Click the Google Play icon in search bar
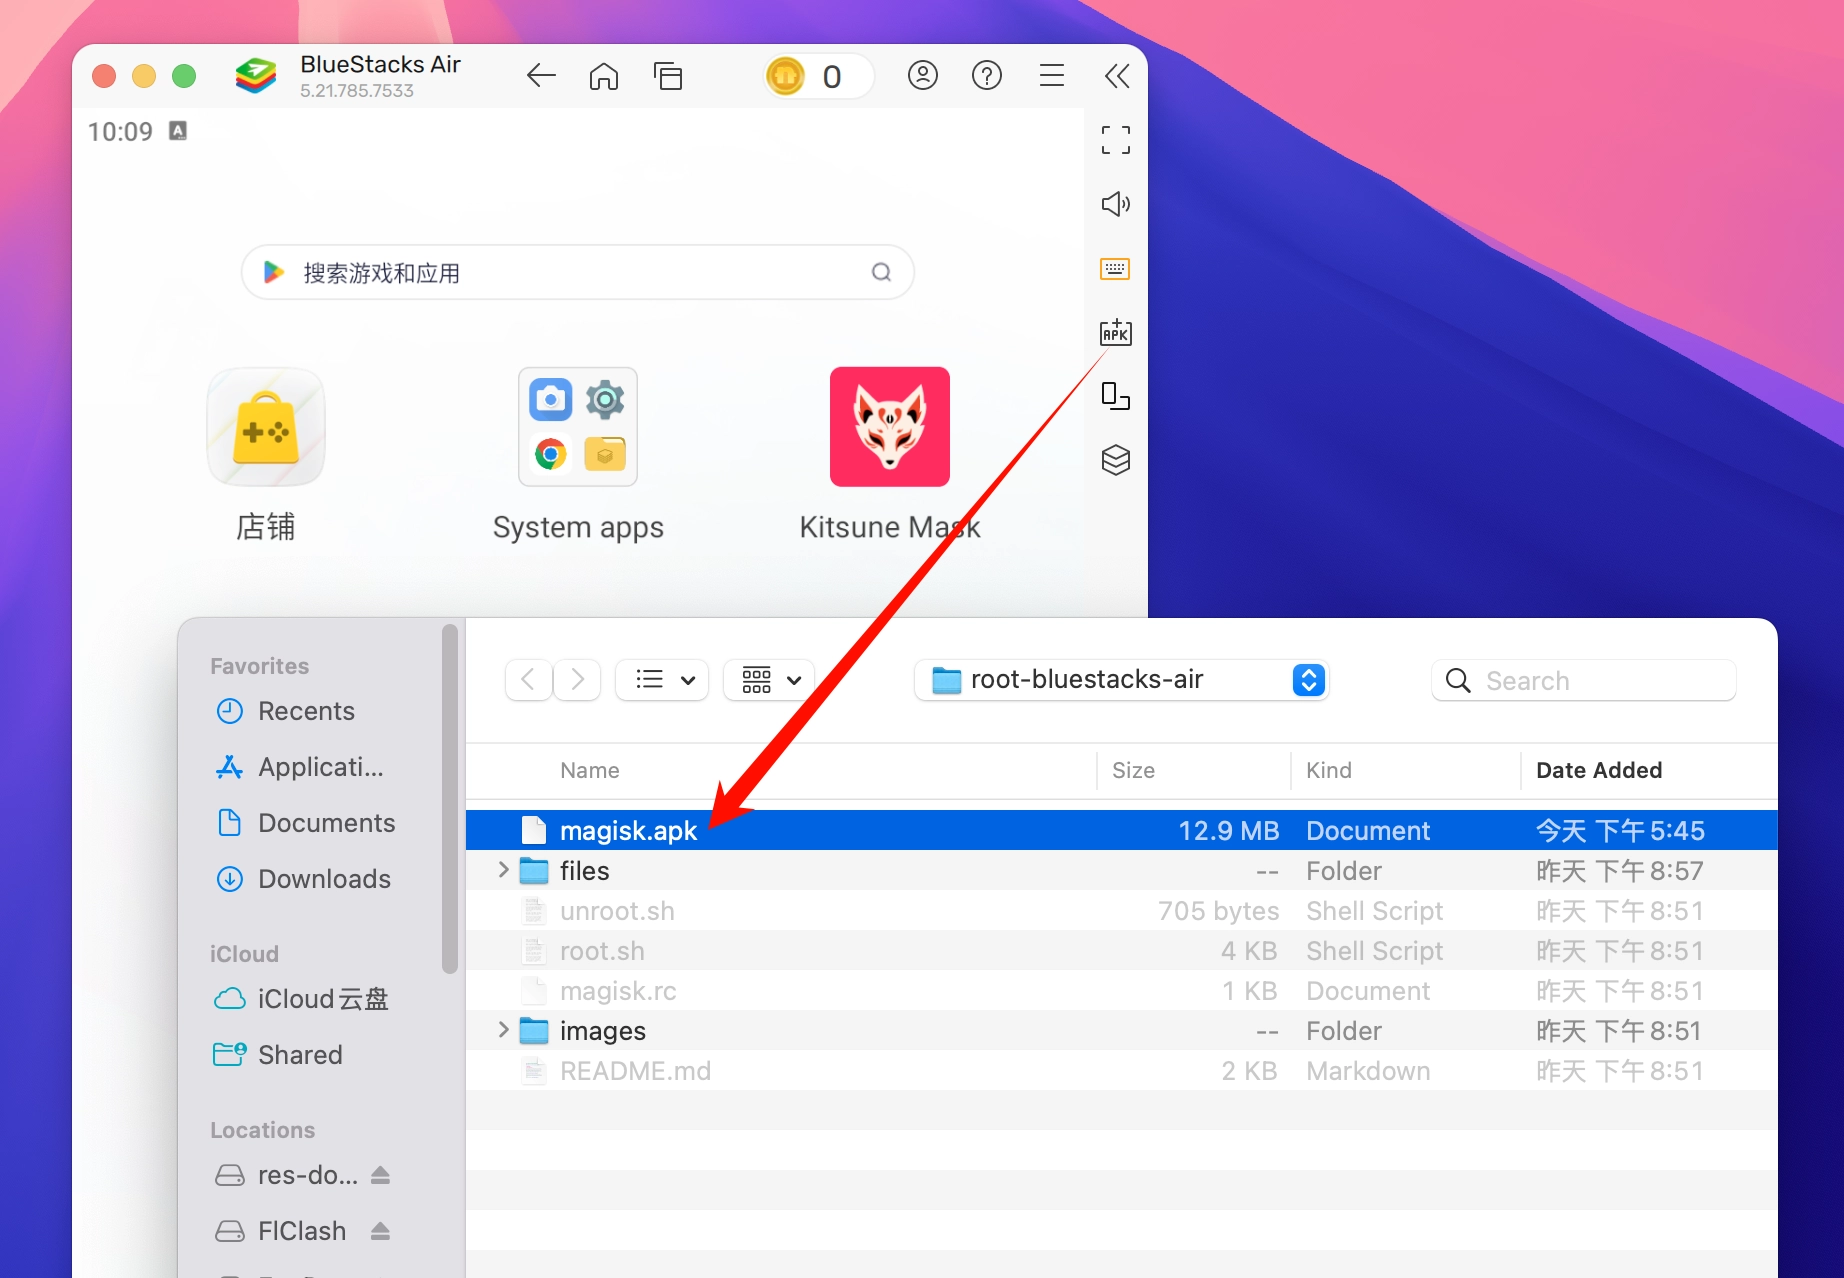1844x1278 pixels. 273,272
